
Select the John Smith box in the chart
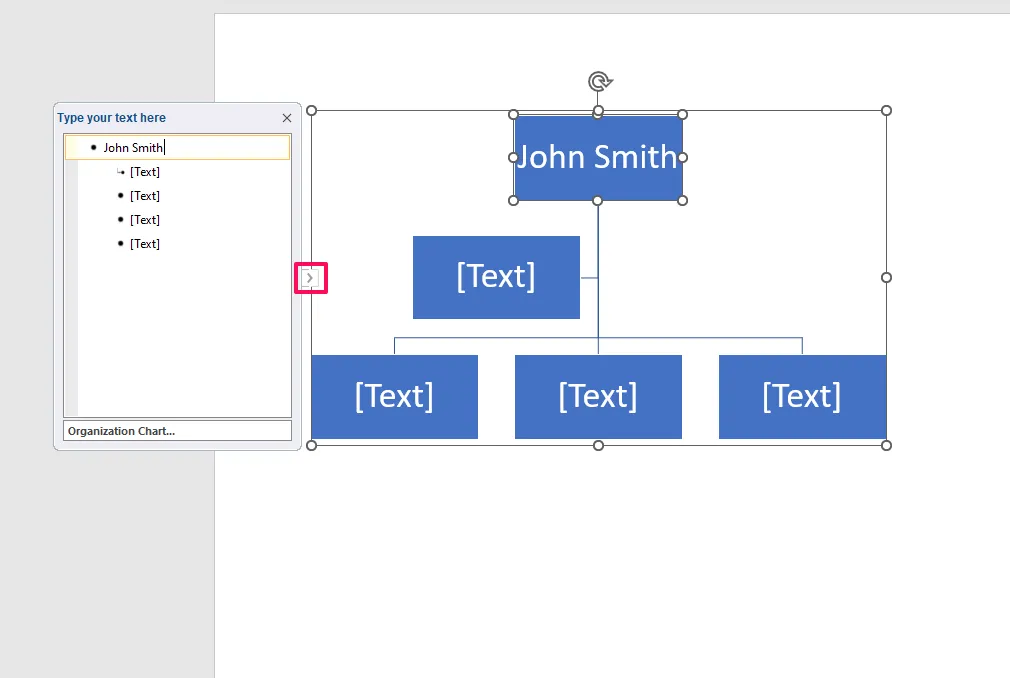[x=598, y=158]
